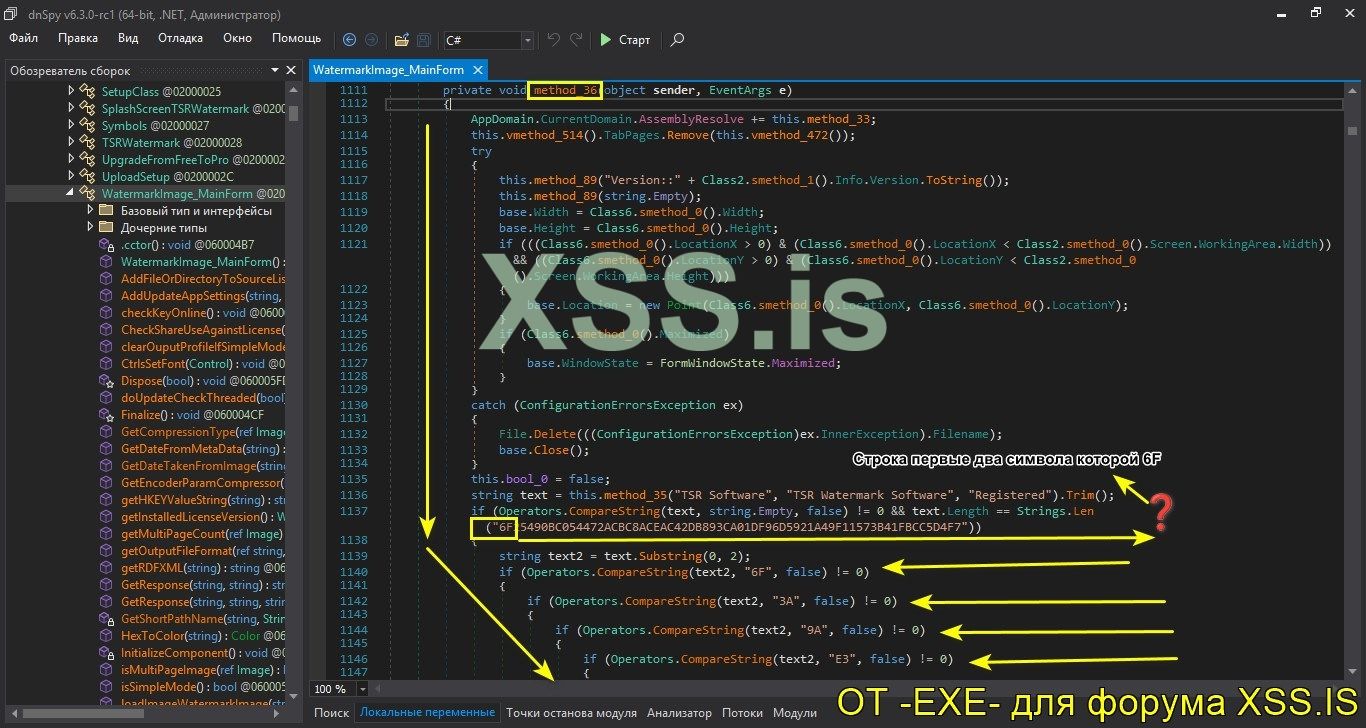Select the CheckShareUseAgainstLicense method row
1366x728 pixels.
(203, 330)
